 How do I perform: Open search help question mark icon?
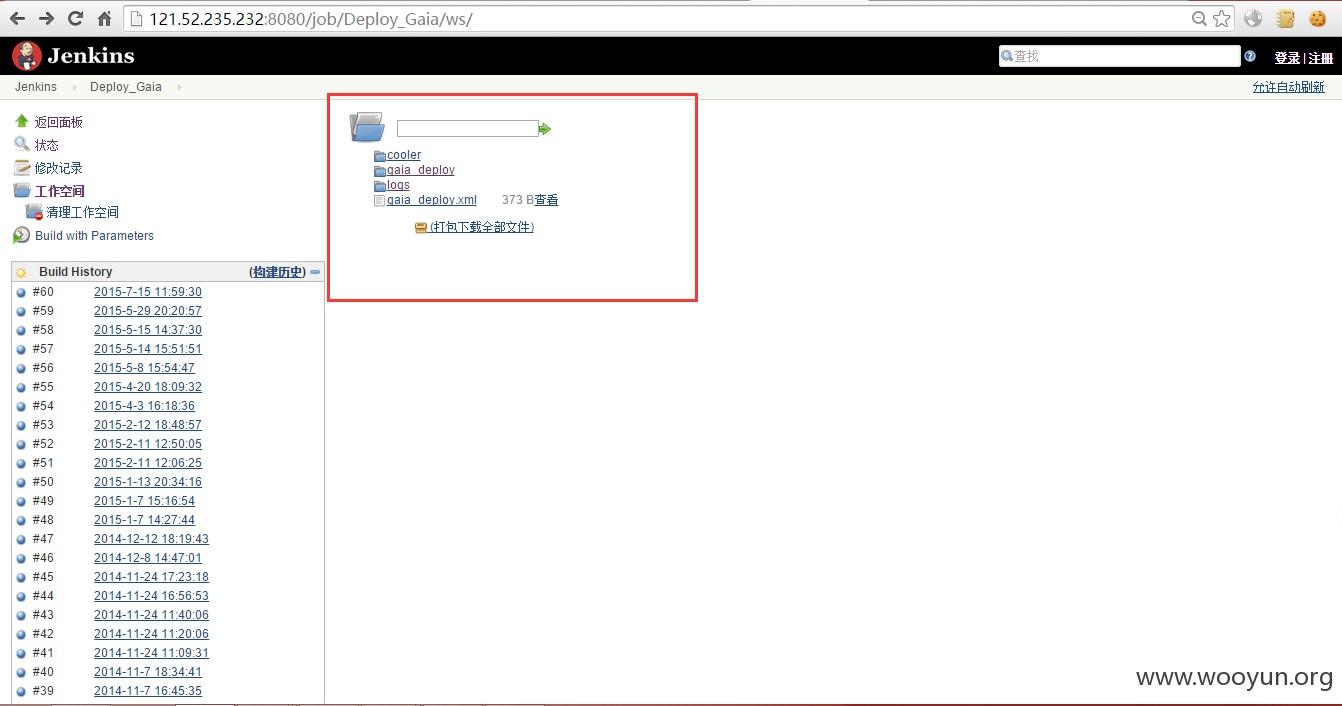1250,56
